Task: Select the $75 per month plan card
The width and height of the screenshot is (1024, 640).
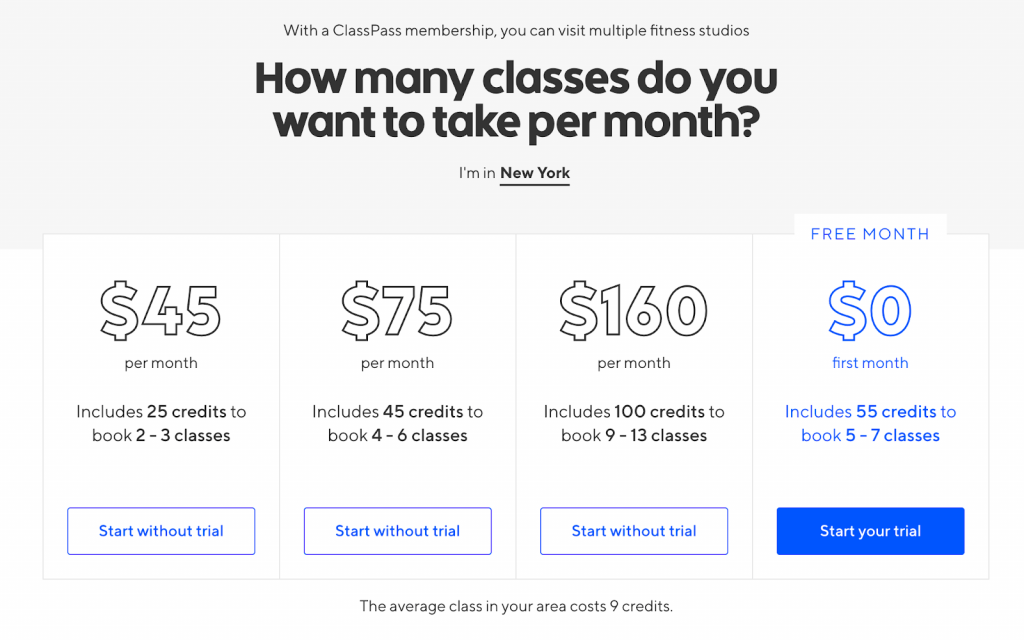Action: [x=397, y=405]
